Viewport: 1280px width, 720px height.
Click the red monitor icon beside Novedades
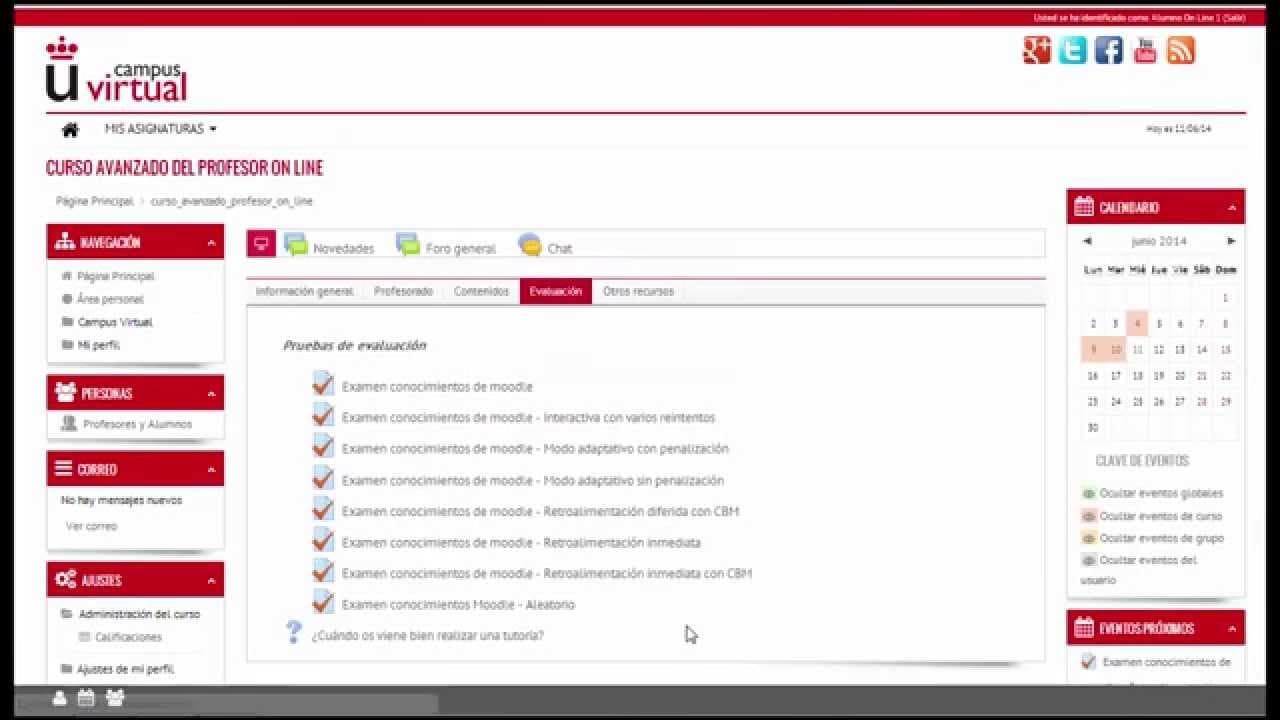[x=261, y=243]
